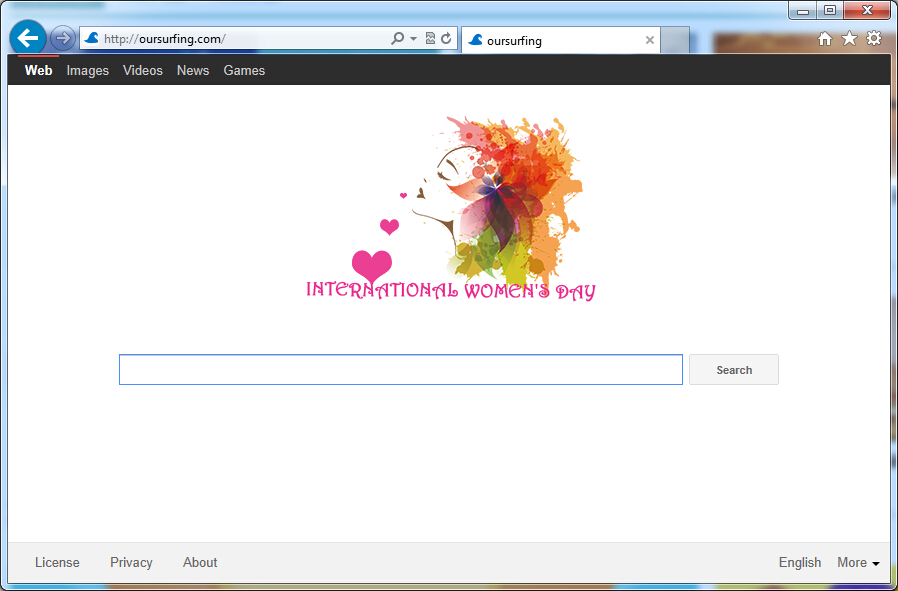Maximize the browser window
This screenshot has height=591, width=898.
coord(830,10)
